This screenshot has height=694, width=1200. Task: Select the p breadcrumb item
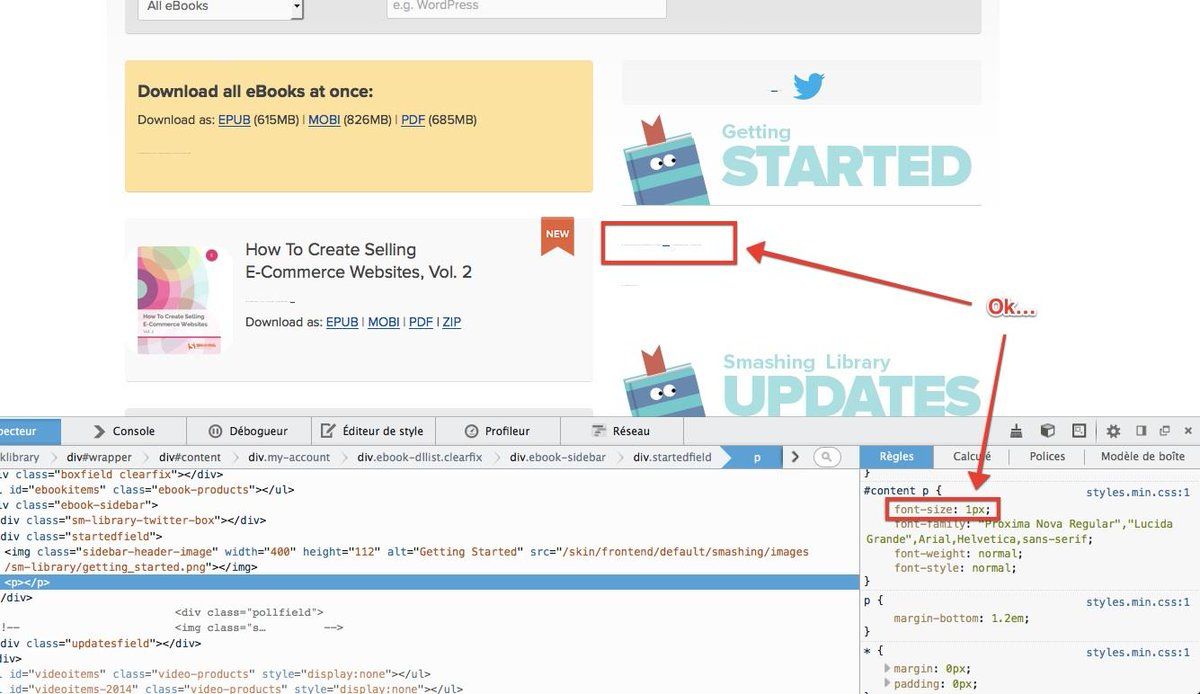[x=757, y=457]
